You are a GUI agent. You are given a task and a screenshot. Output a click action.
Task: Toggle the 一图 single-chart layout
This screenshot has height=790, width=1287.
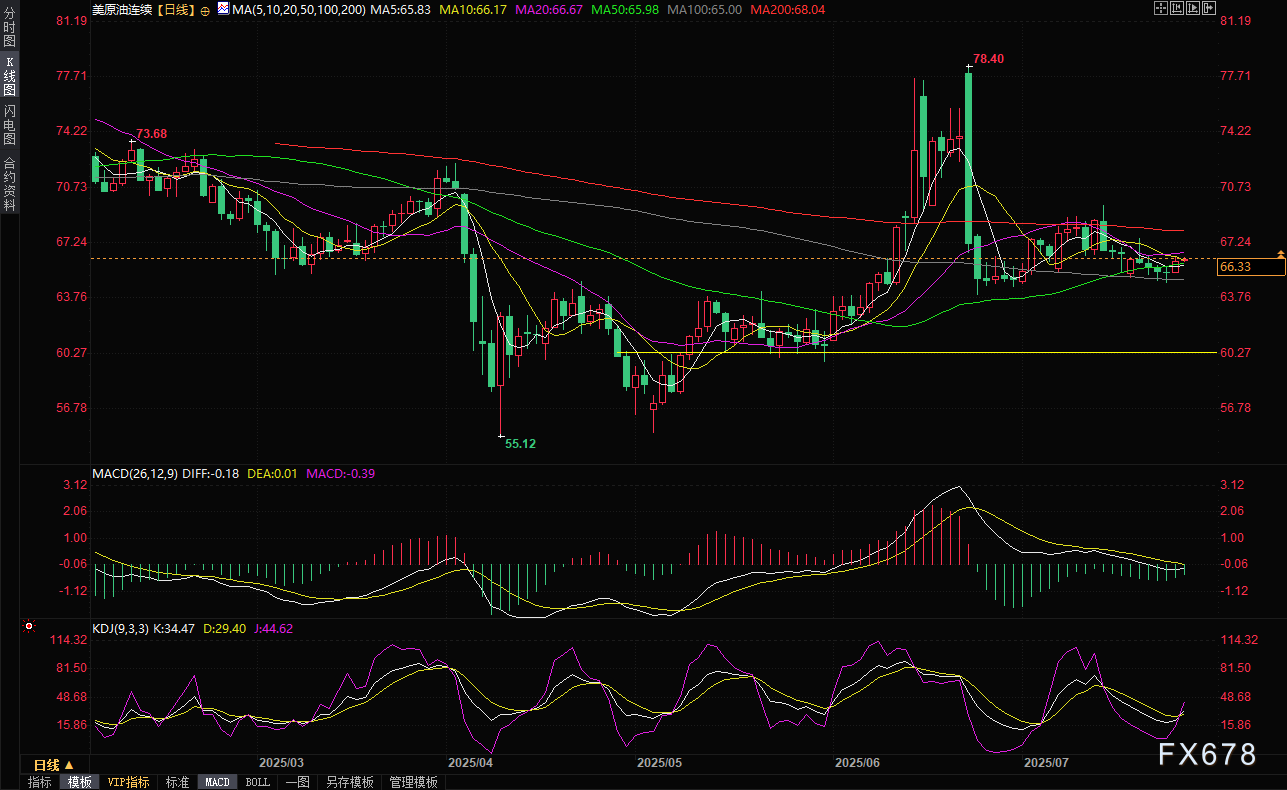click(x=297, y=782)
